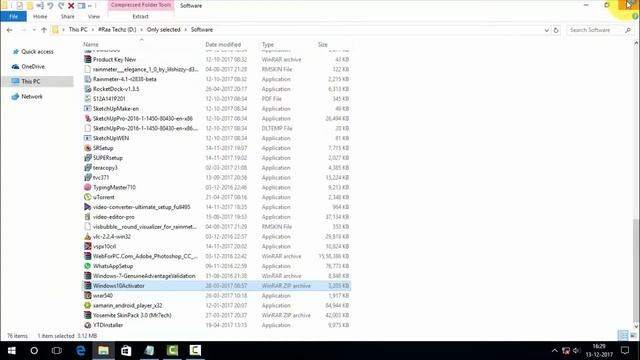
Task: Open the File tab
Action: 13,16
